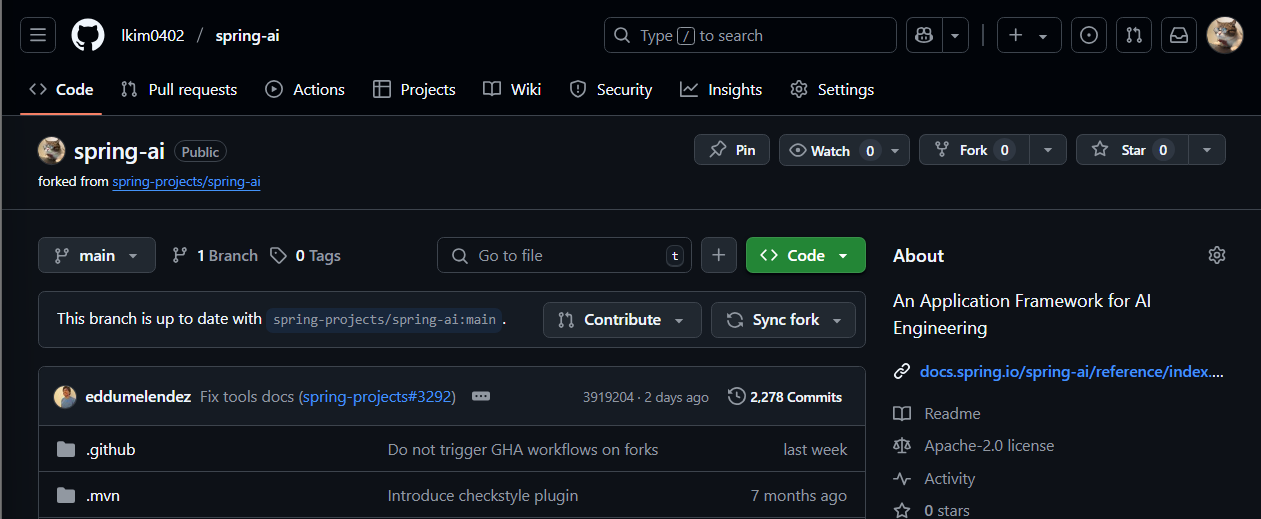Open the repository Settings tab
Image resolution: width=1261 pixels, height=519 pixels.
(x=832, y=89)
